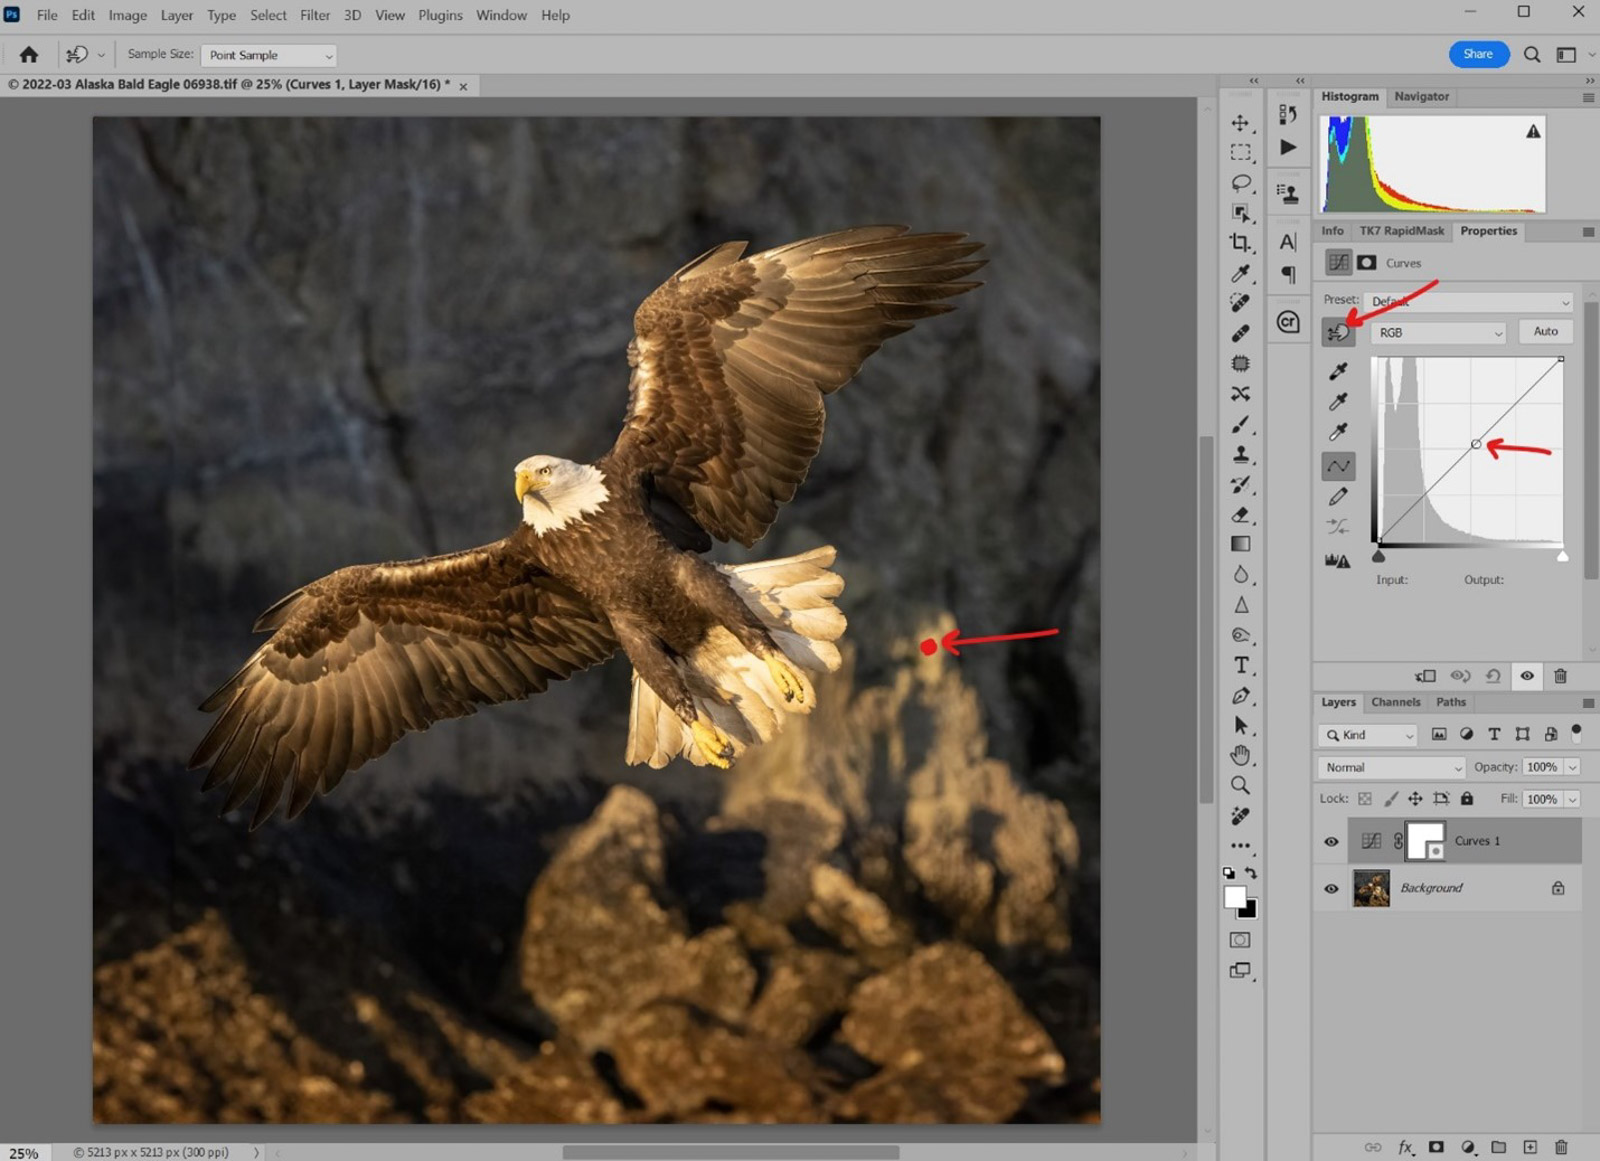The width and height of the screenshot is (1600, 1161).
Task: Click the foreground color swatch
Action: coord(1234,898)
